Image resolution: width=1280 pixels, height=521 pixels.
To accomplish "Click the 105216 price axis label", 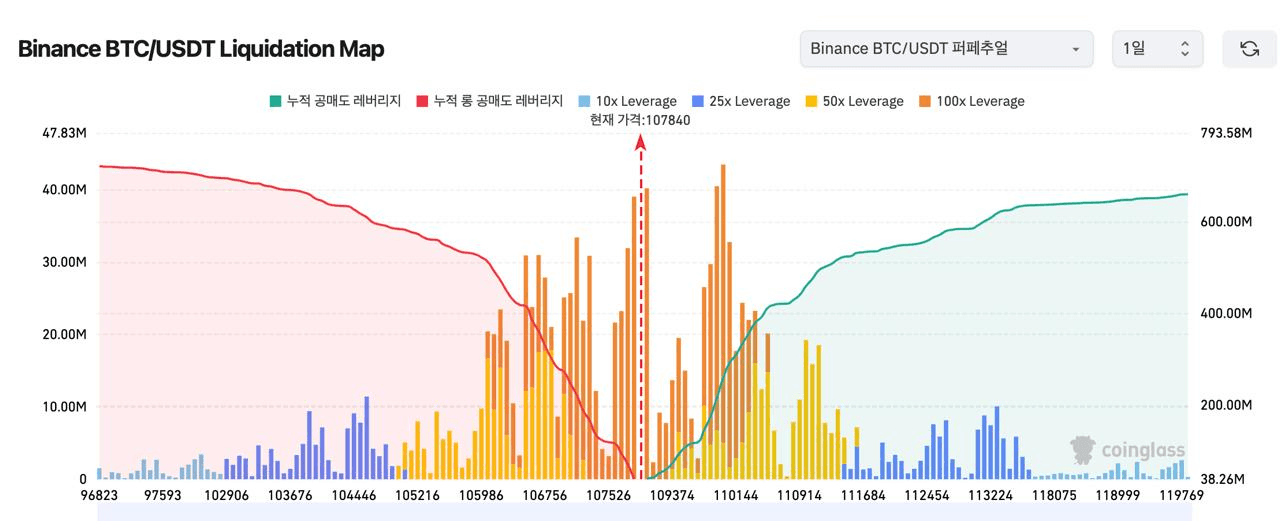I will pyautogui.click(x=417, y=495).
